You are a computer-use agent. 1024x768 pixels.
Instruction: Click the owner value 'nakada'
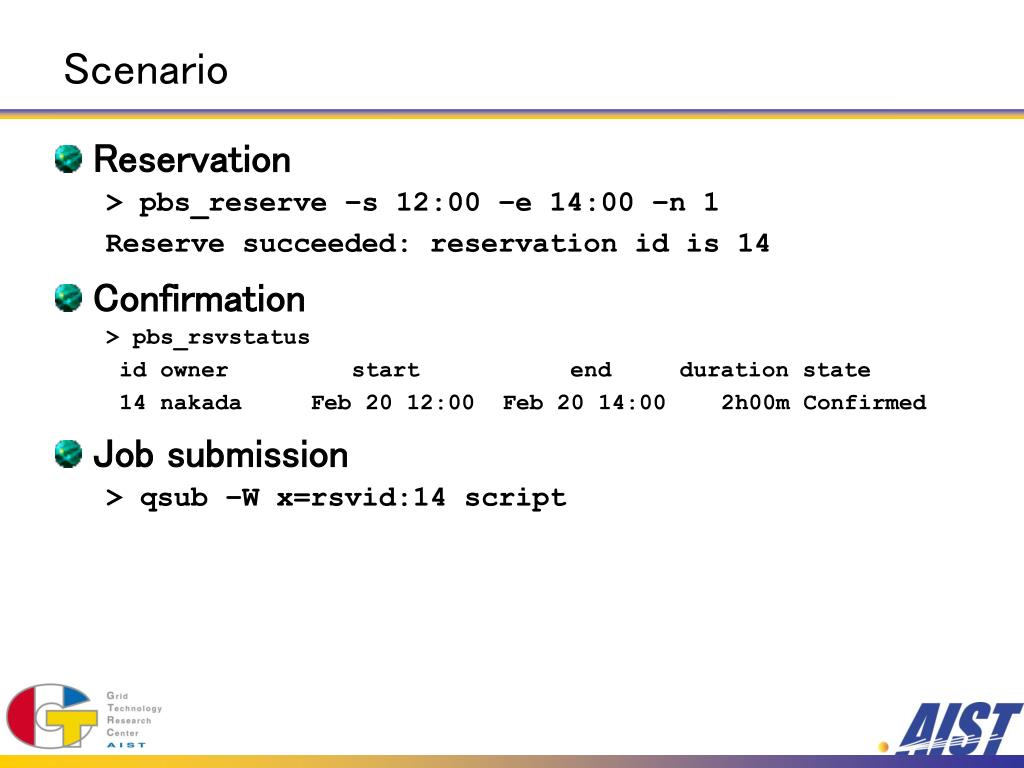click(x=200, y=402)
